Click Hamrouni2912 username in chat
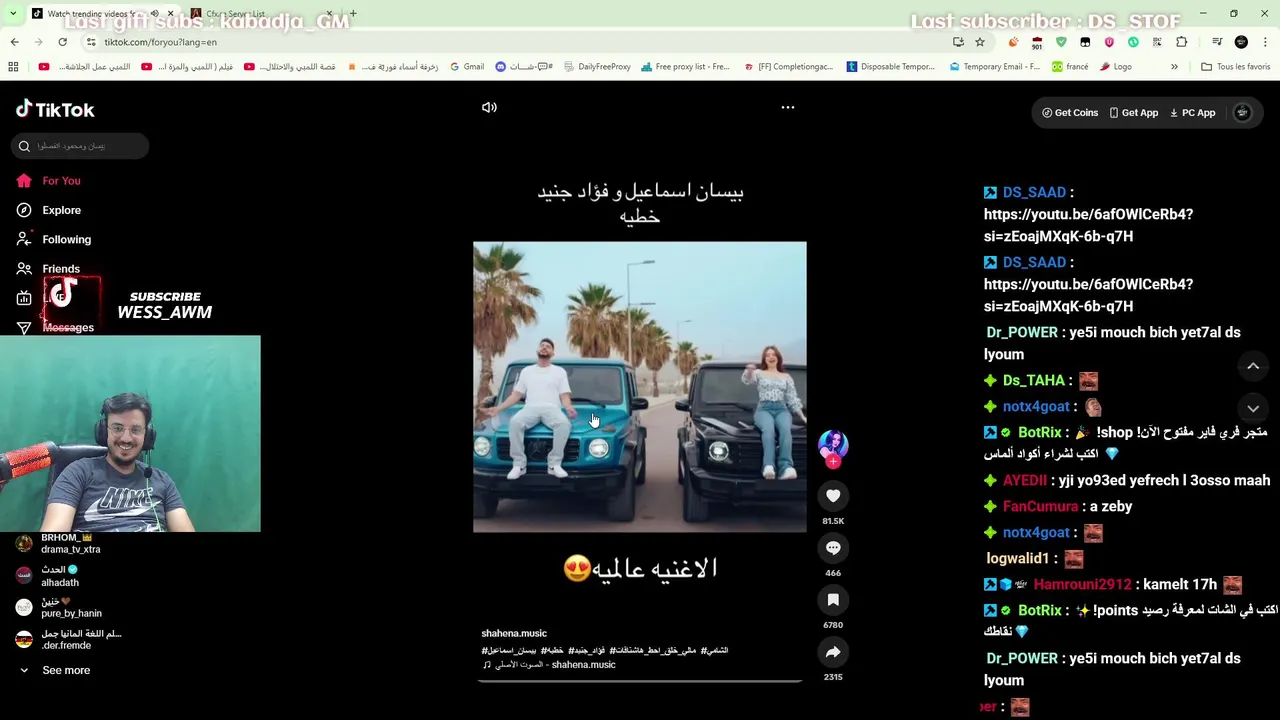 [1082, 584]
